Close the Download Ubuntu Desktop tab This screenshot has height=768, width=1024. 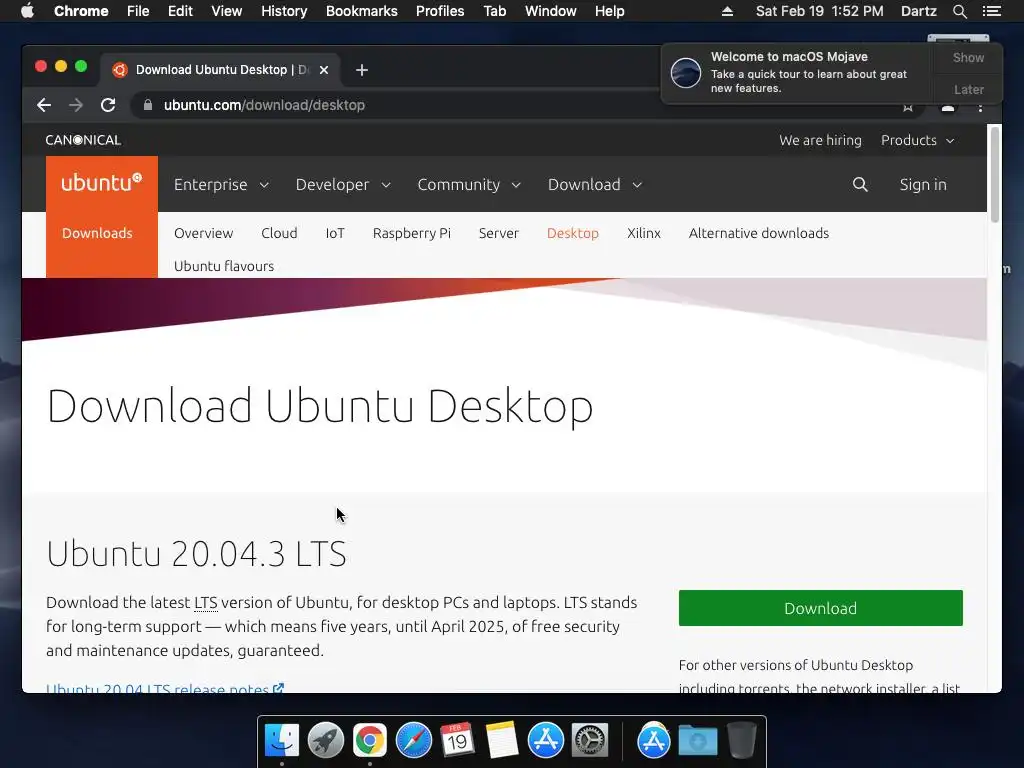click(324, 70)
